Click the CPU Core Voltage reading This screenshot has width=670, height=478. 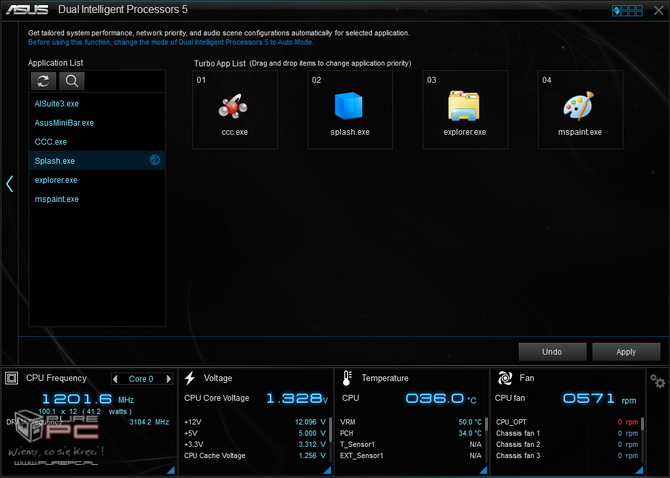(297, 399)
